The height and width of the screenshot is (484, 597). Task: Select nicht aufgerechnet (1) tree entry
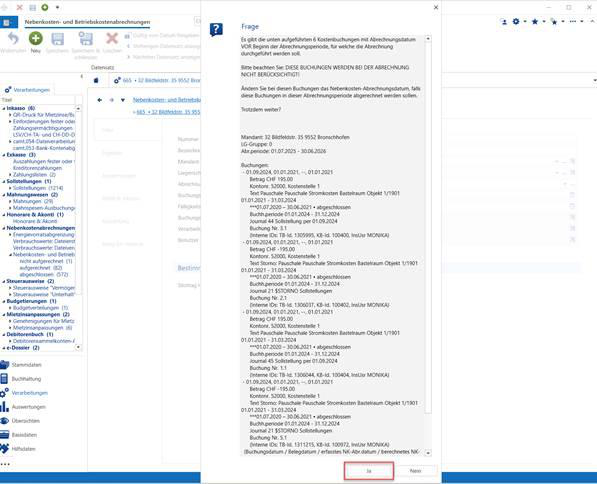pos(46,261)
